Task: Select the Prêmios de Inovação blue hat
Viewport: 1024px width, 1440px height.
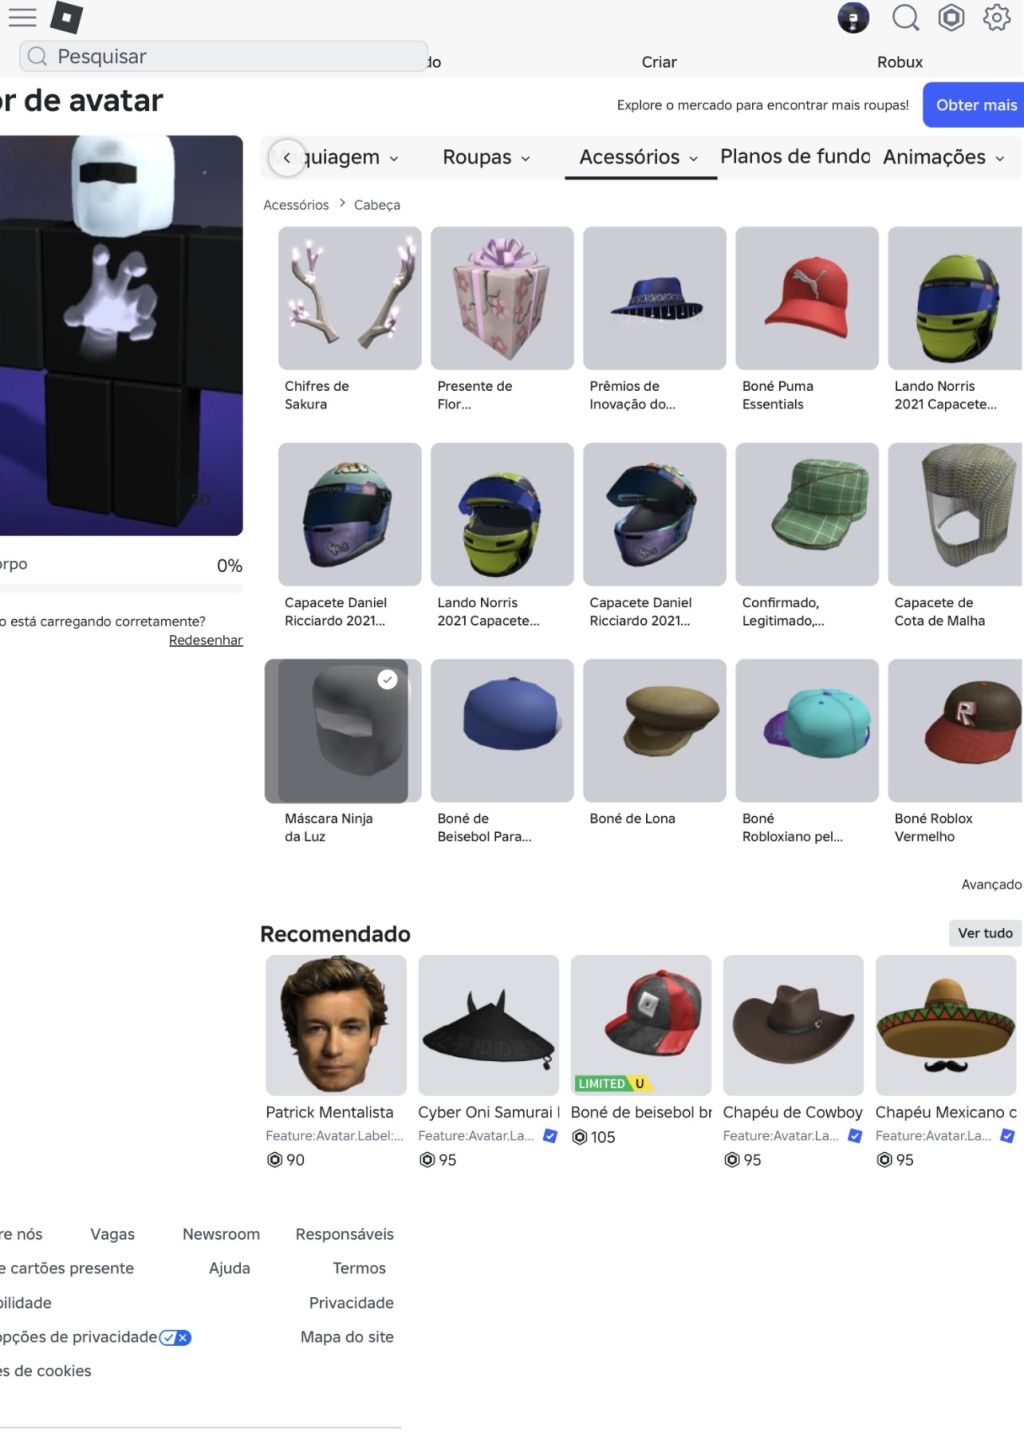Action: pyautogui.click(x=654, y=298)
